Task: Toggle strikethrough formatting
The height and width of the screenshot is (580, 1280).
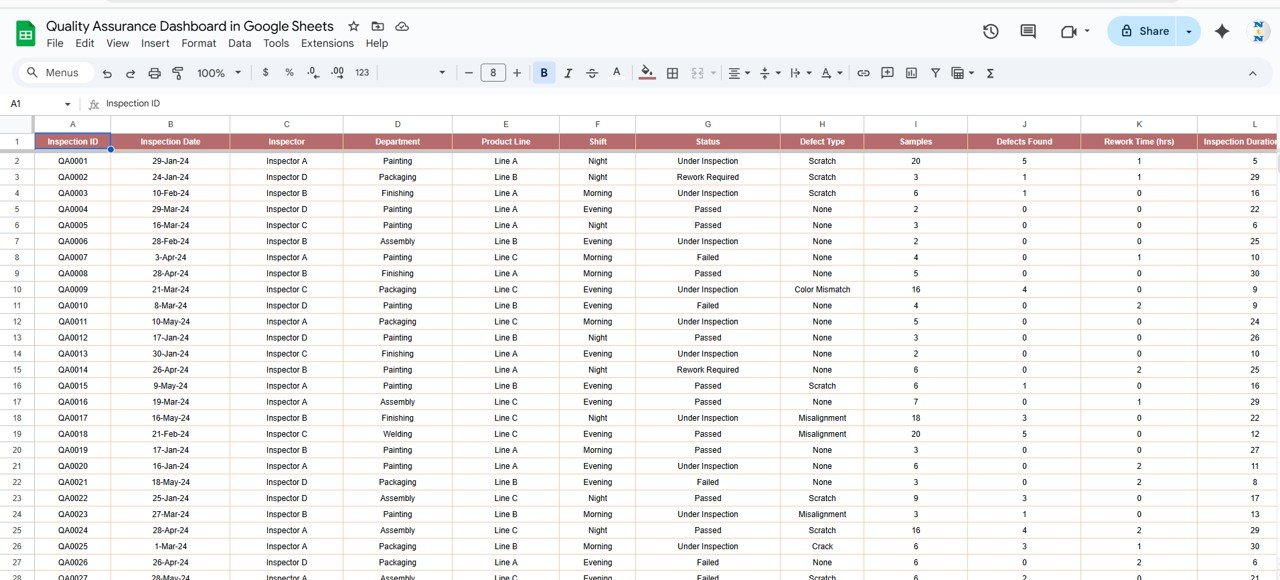Action: [592, 73]
